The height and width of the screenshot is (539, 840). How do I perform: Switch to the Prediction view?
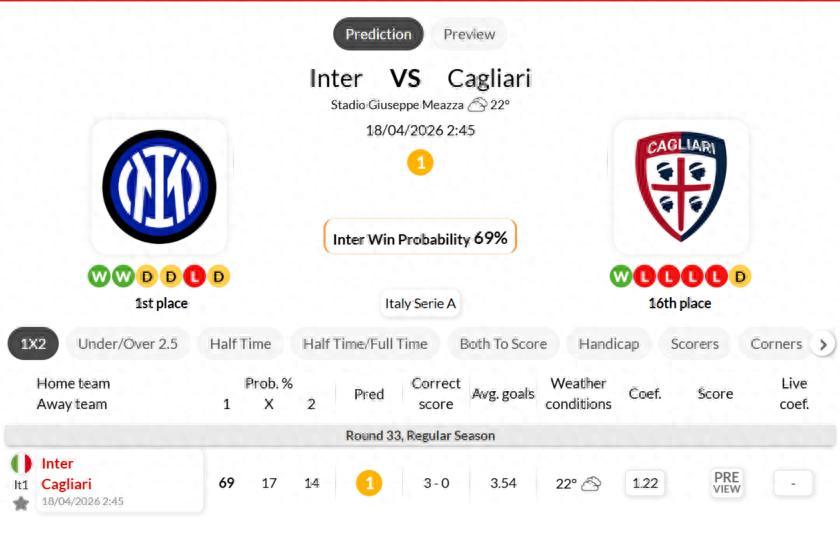click(x=378, y=34)
